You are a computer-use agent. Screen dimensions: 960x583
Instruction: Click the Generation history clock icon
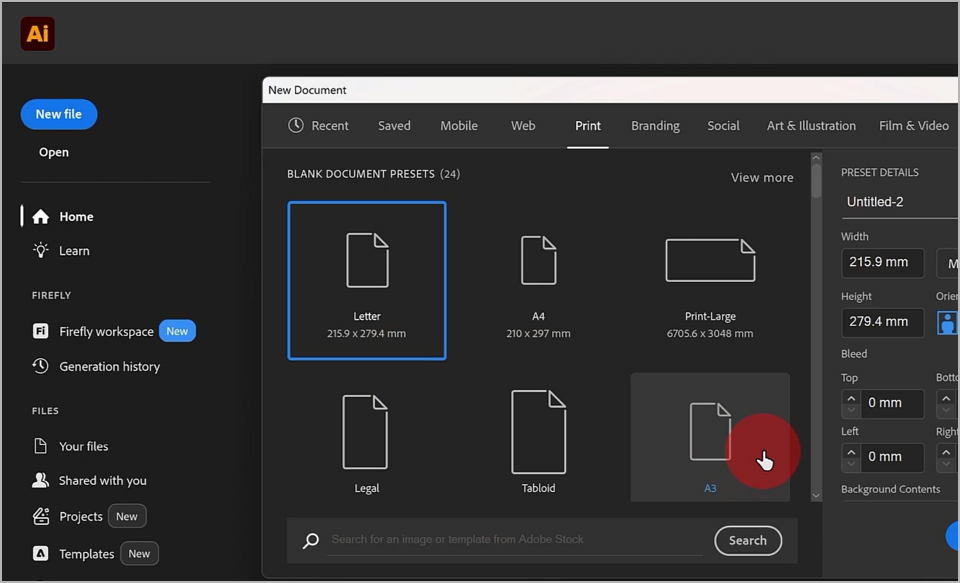(40, 366)
